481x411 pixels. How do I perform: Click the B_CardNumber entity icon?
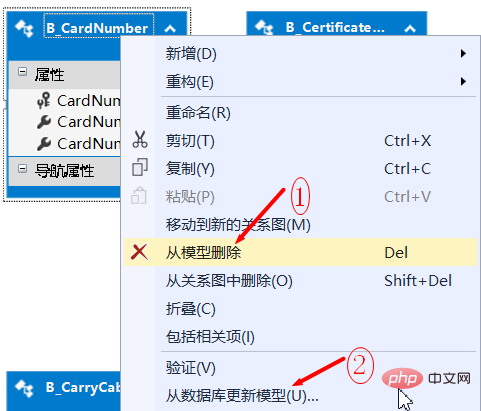pyautogui.click(x=24, y=28)
